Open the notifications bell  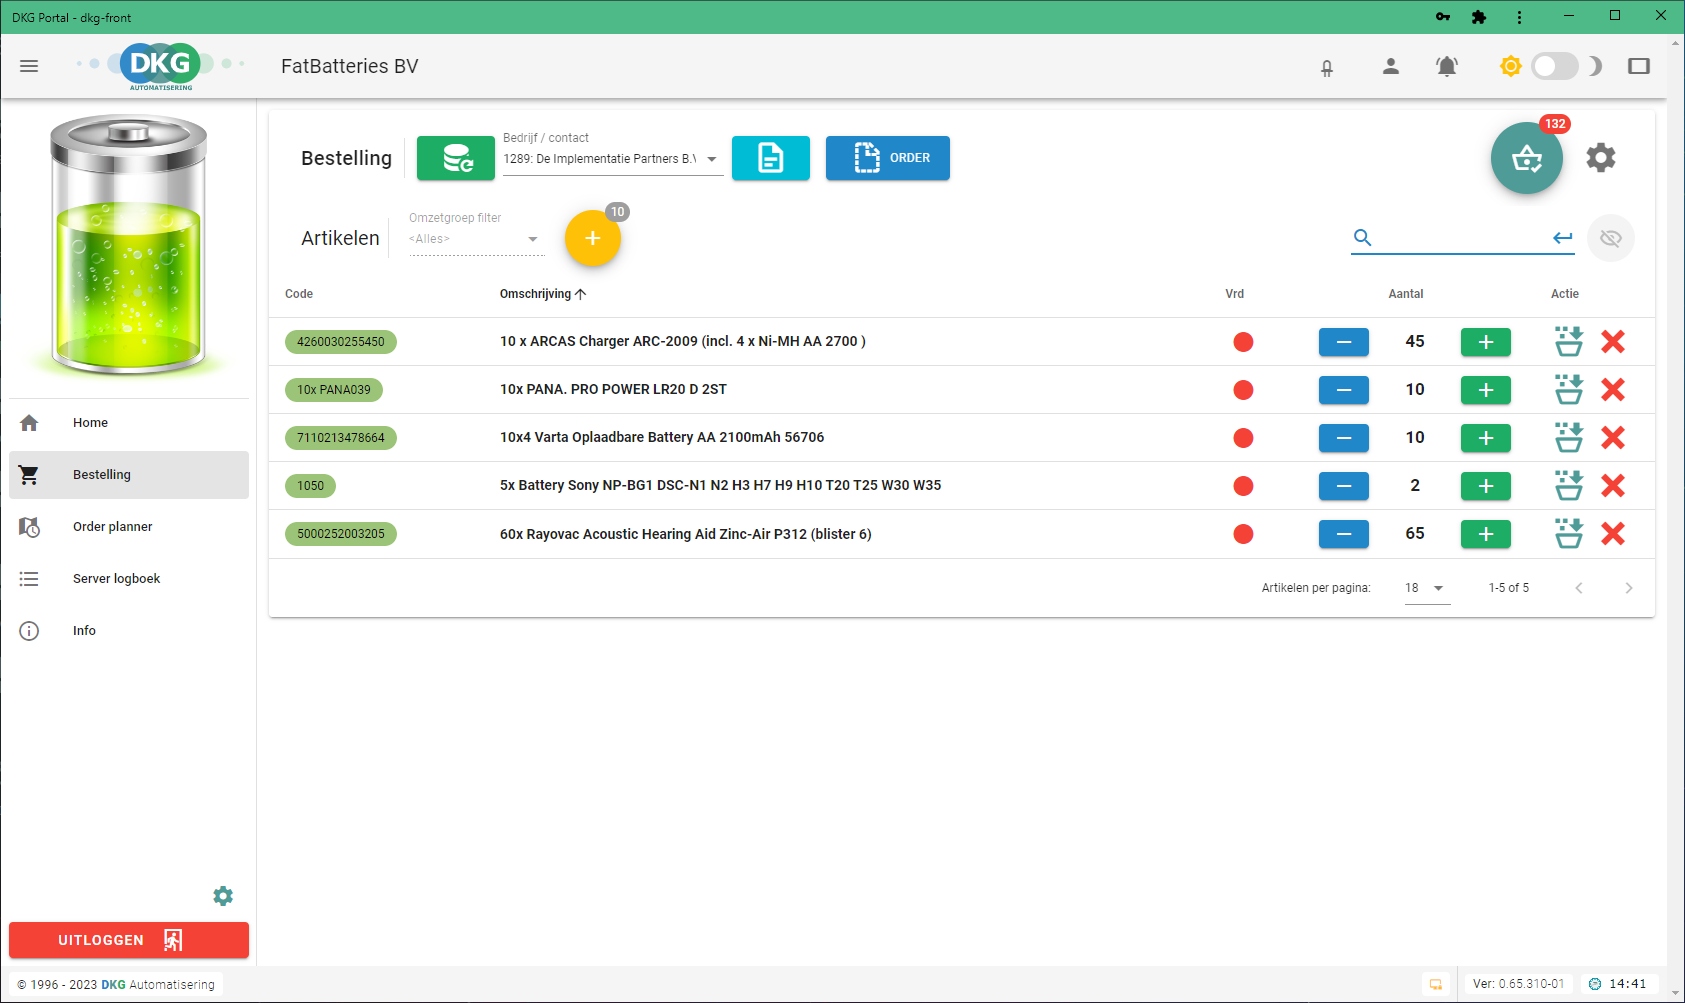pos(1446,66)
